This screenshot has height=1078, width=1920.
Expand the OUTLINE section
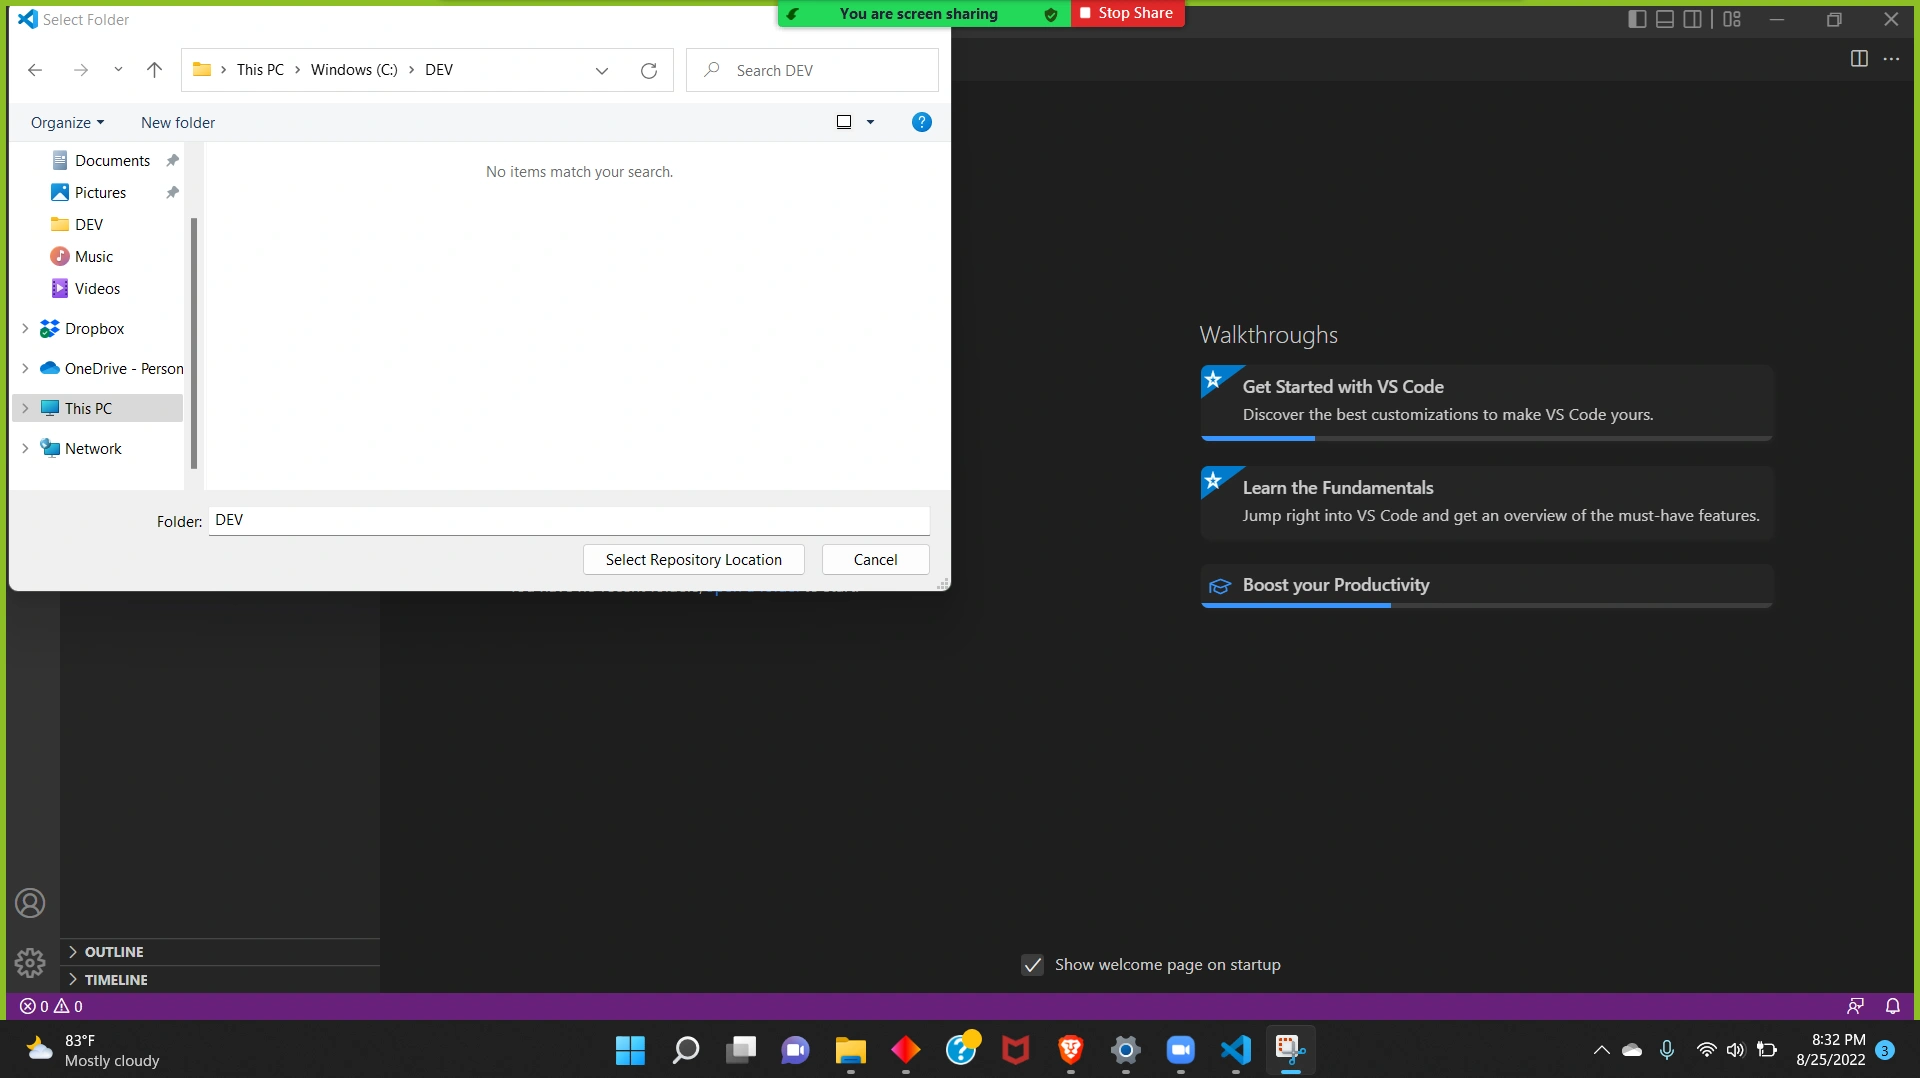click(114, 952)
